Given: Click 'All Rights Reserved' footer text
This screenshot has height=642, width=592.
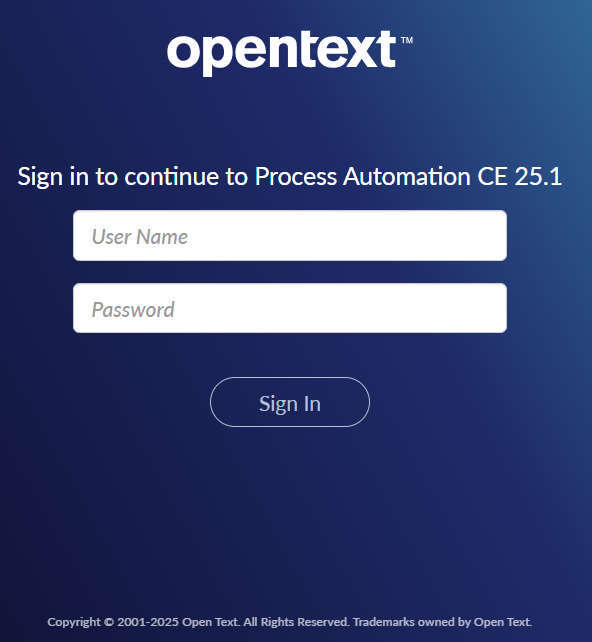Looking at the screenshot, I should point(296,622).
